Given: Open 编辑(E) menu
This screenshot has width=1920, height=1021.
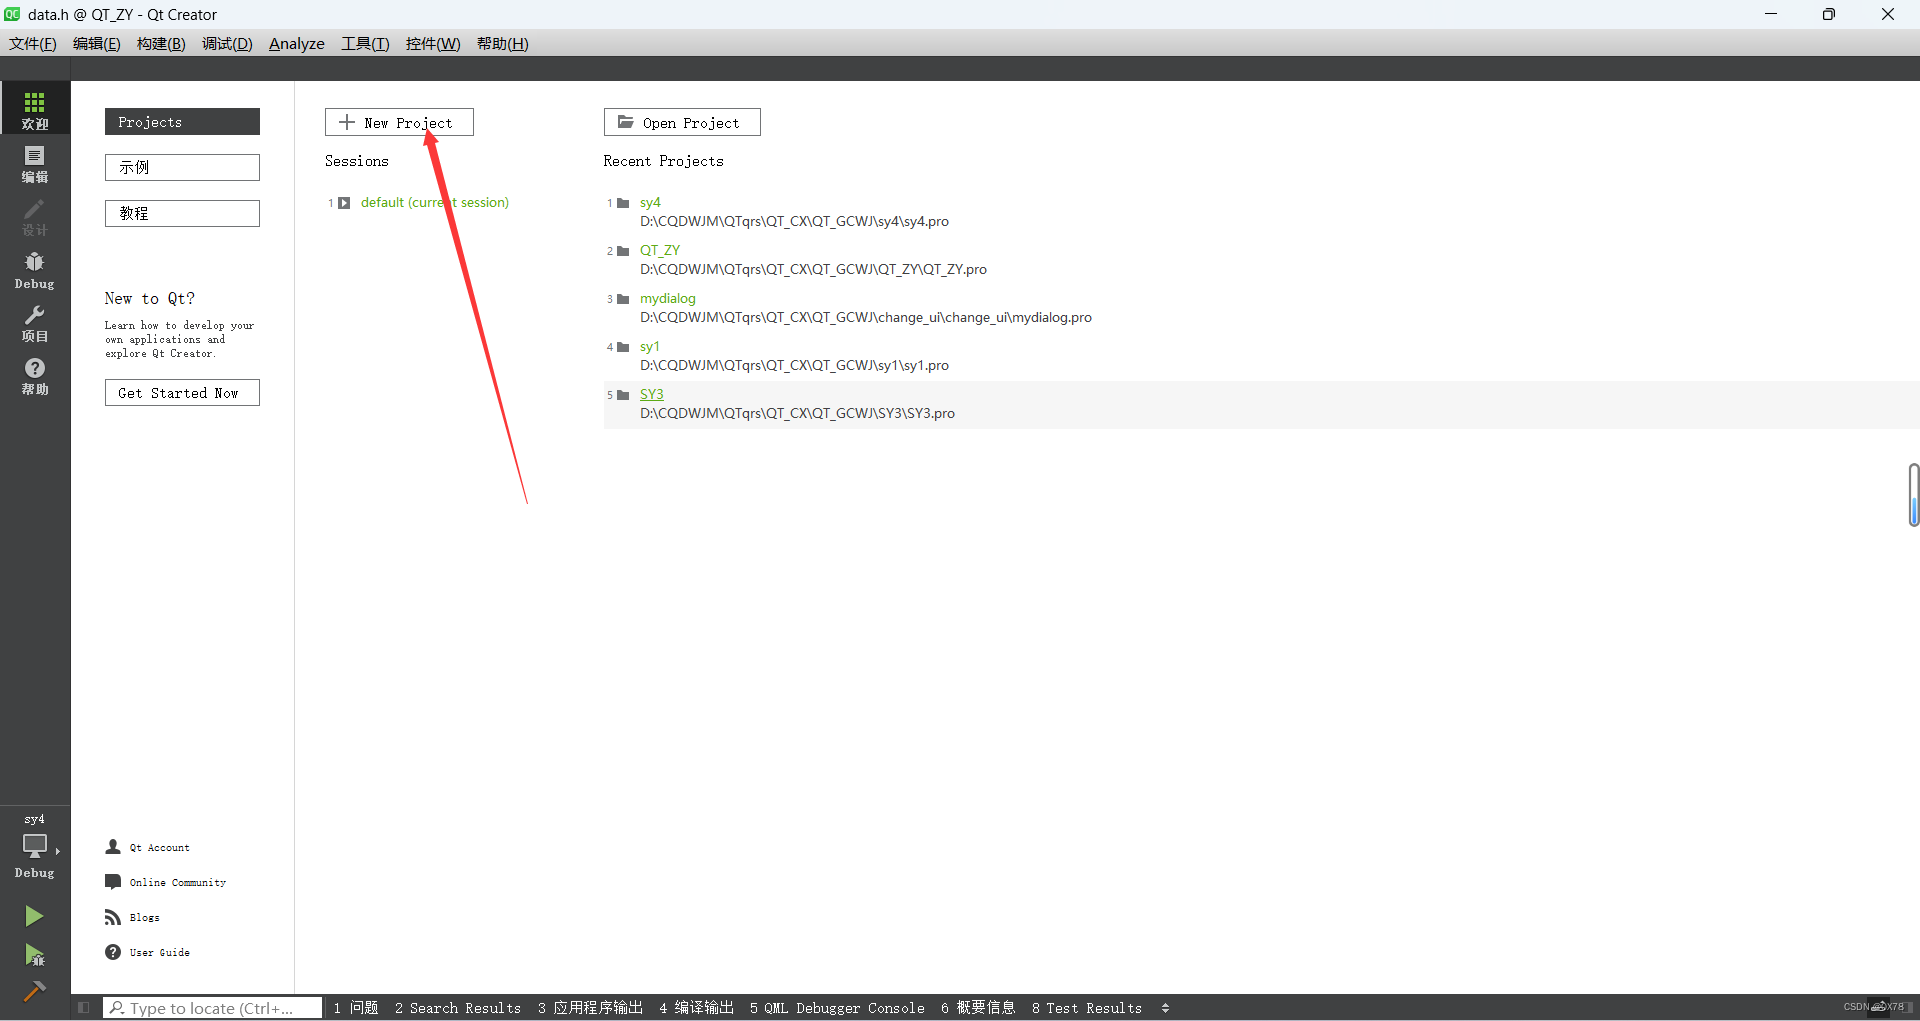Looking at the screenshot, I should pyautogui.click(x=97, y=43).
